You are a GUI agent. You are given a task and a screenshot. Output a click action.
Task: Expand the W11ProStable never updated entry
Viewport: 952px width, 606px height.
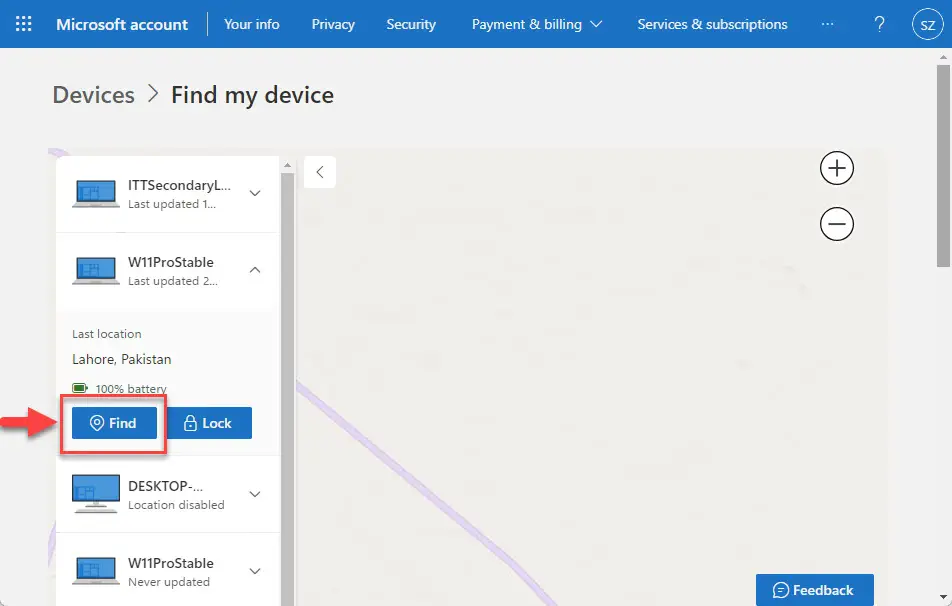[255, 571]
